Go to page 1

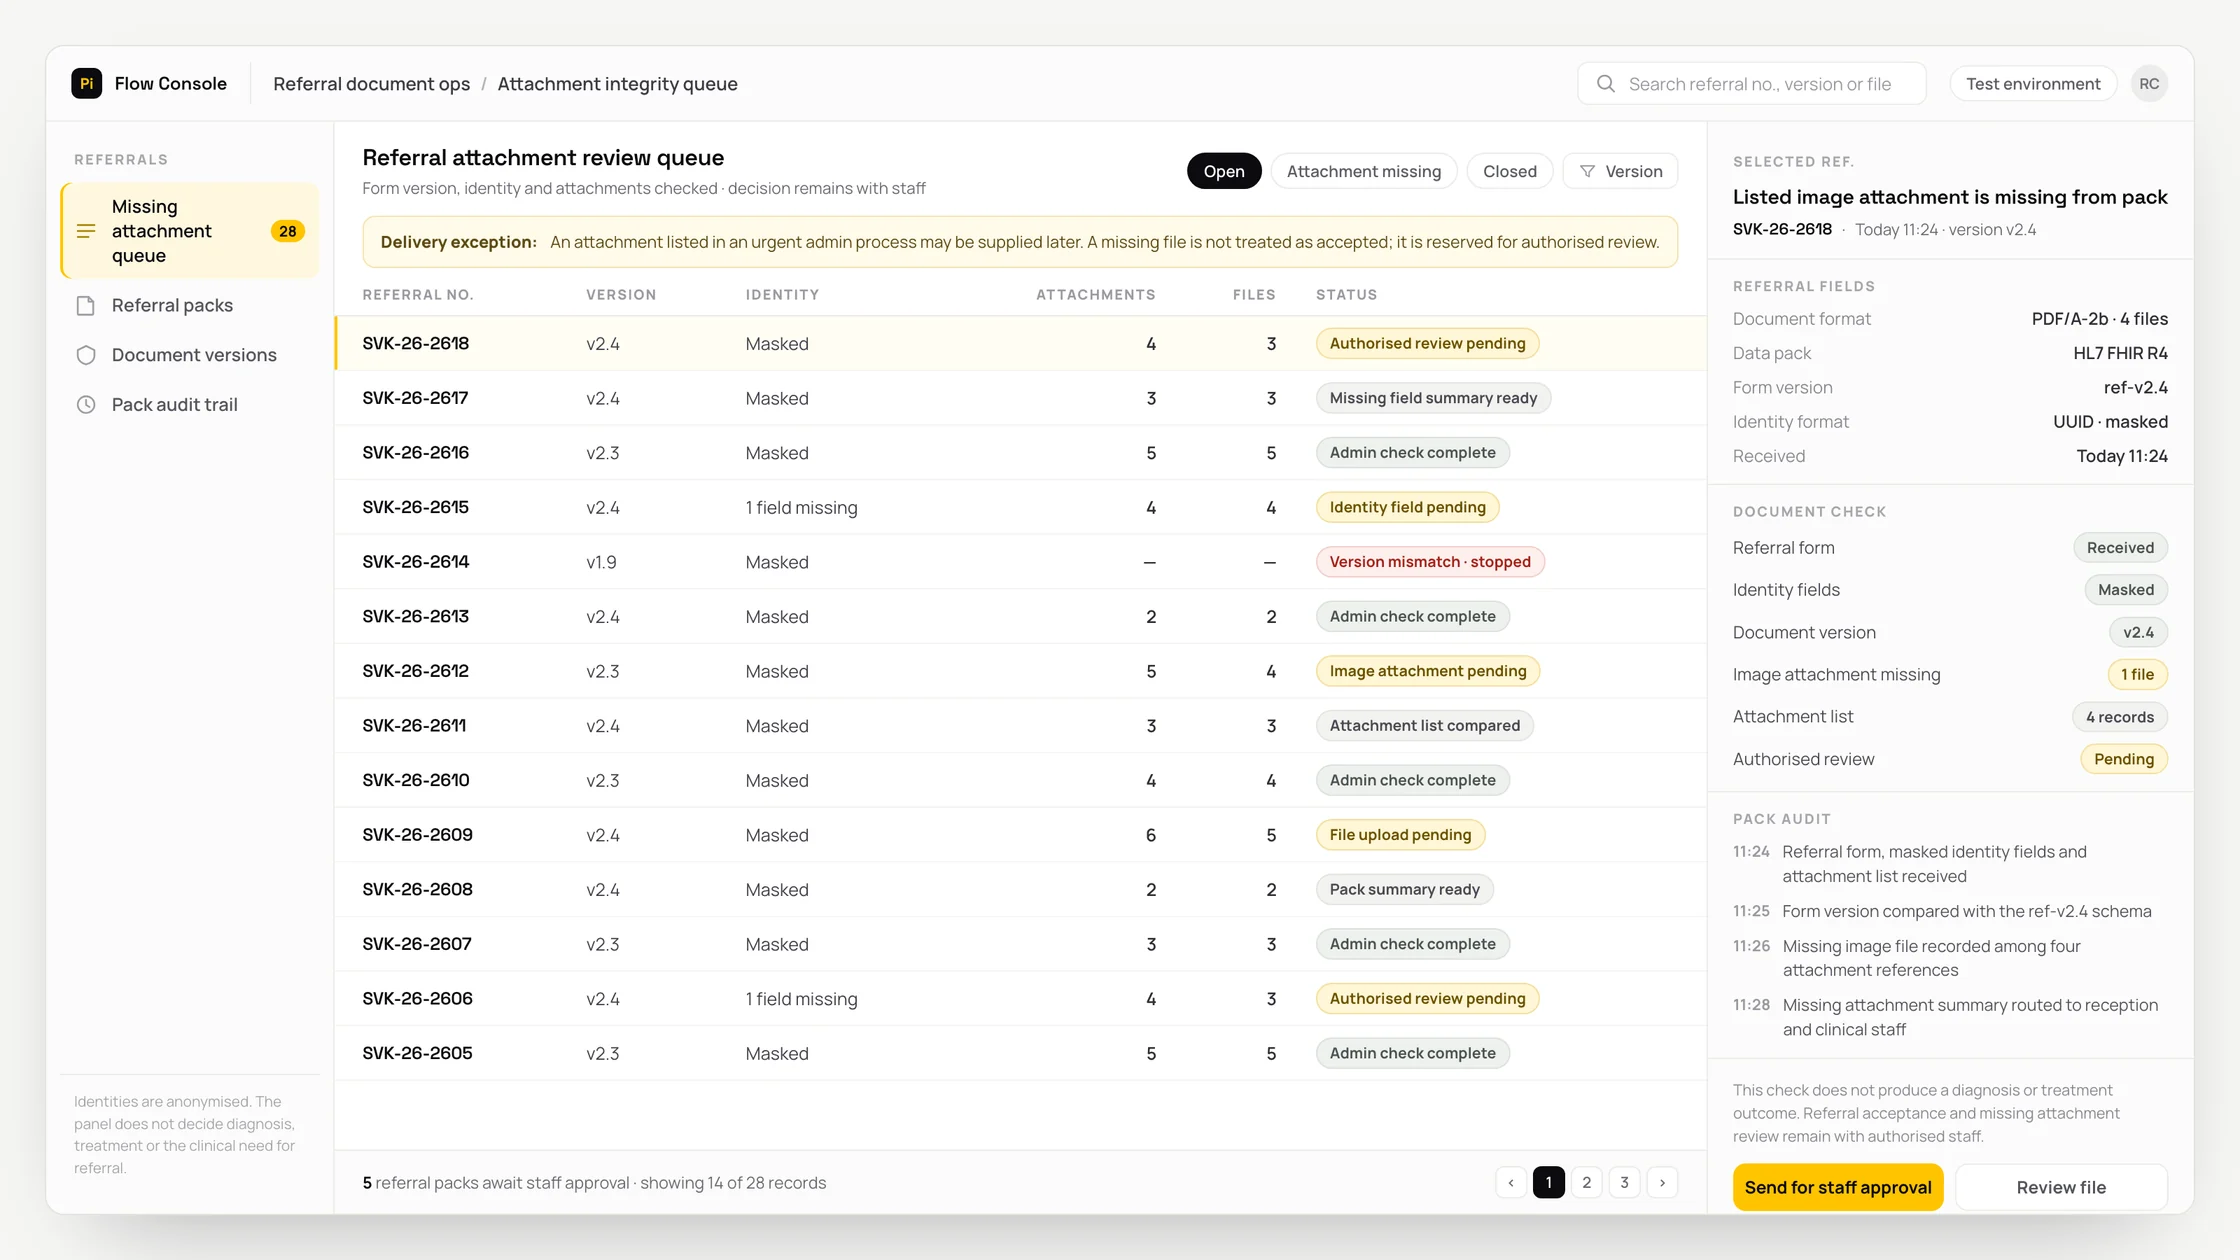pos(1549,1183)
